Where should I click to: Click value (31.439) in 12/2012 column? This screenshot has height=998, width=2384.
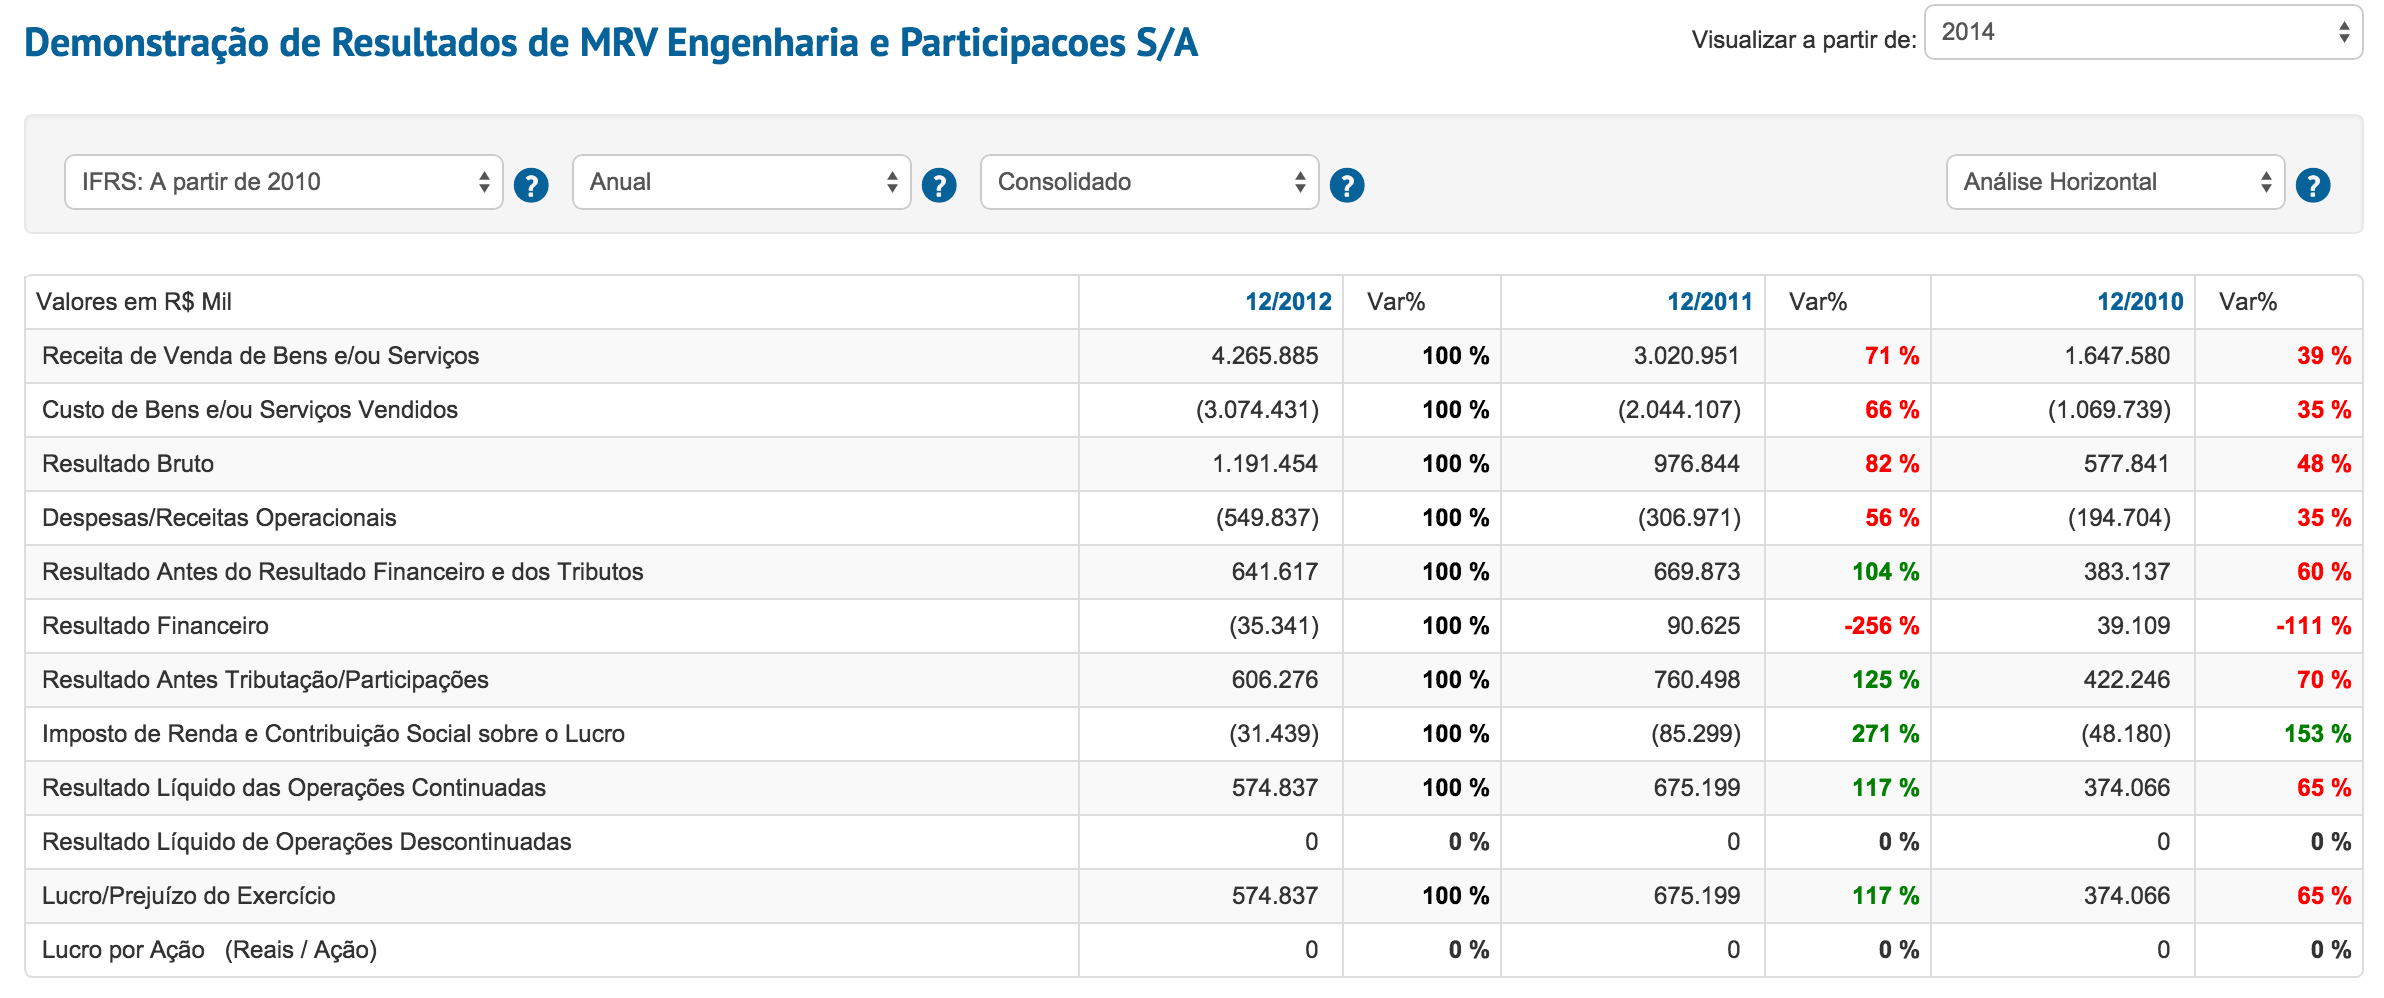(x=1274, y=734)
